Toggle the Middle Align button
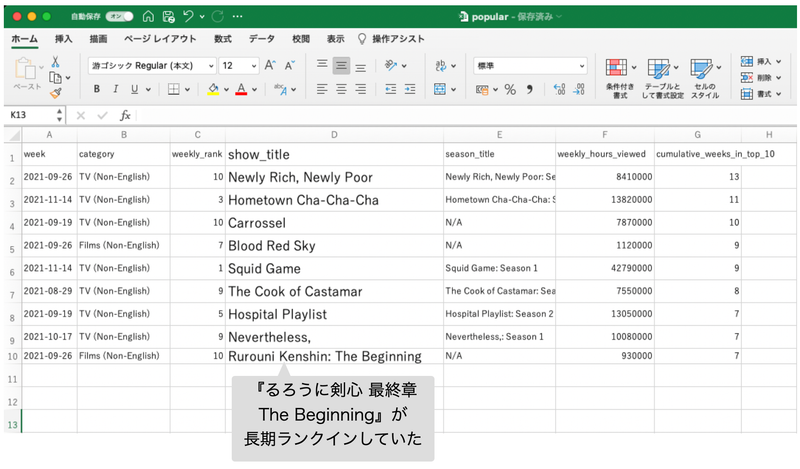This screenshot has width=800, height=469. click(x=341, y=65)
